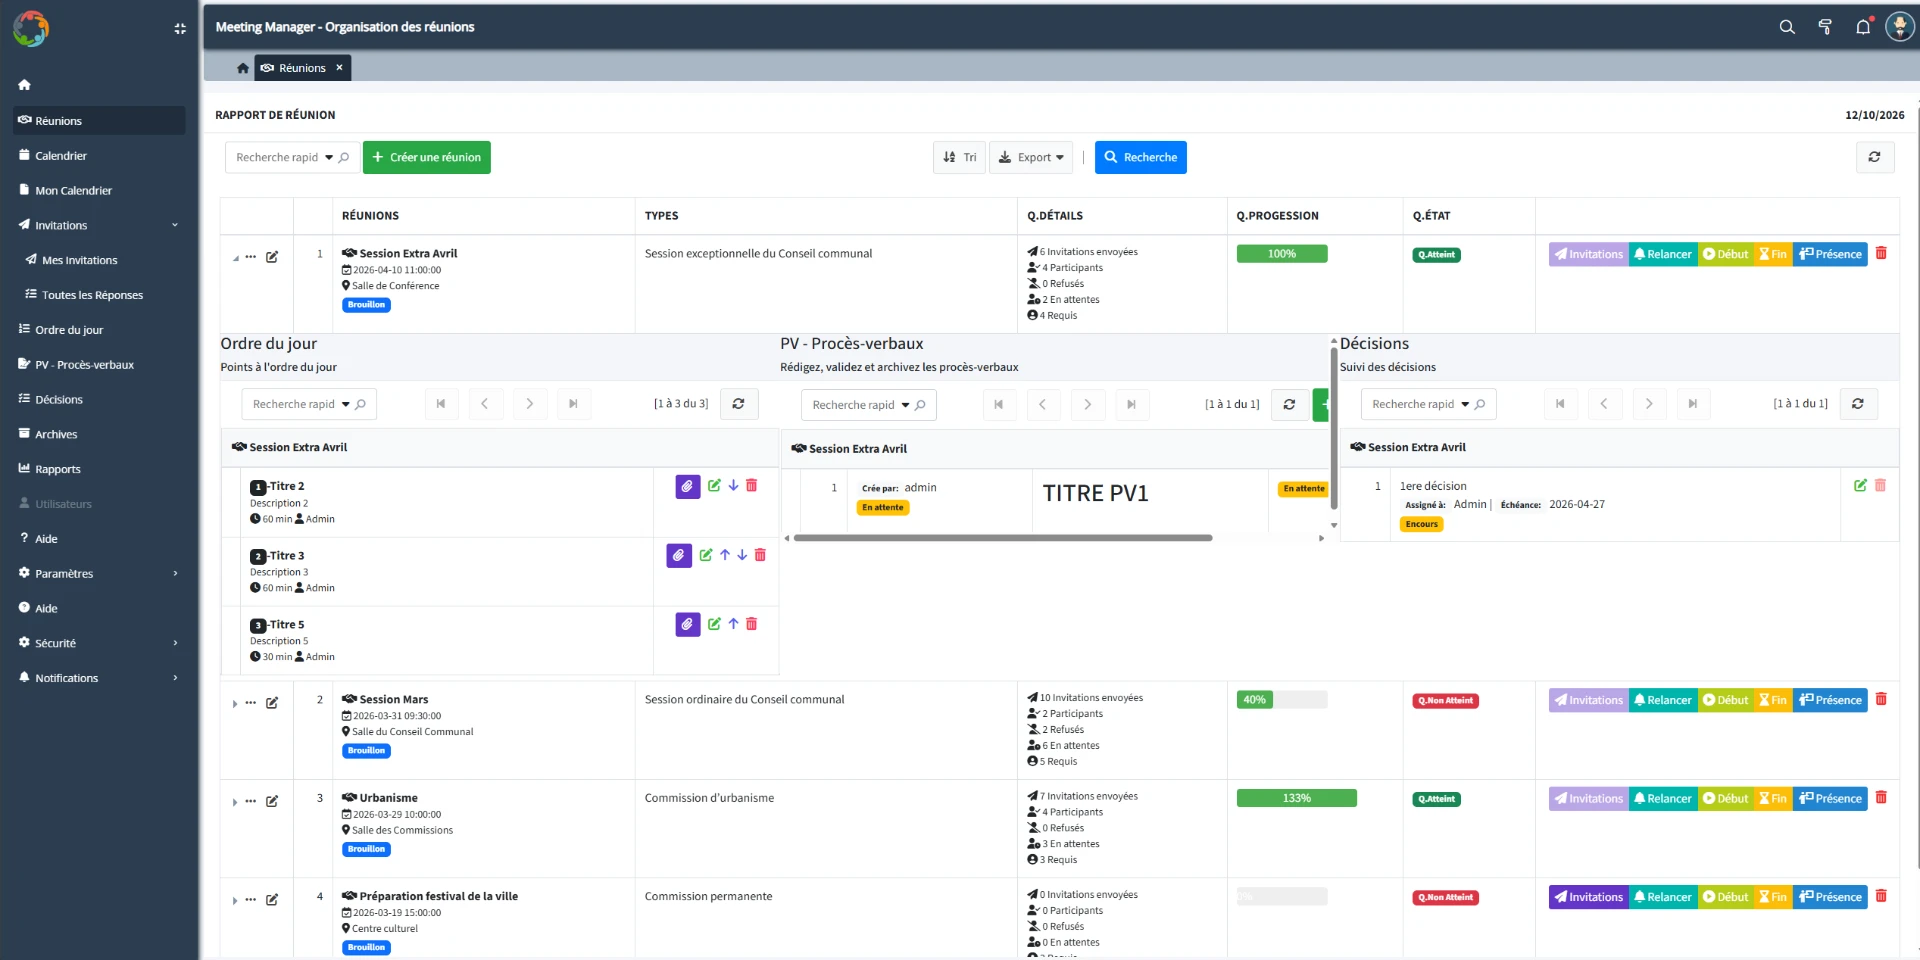The image size is (1920, 960).
Task: Click Présence for Urbanisme meeting
Action: (x=1830, y=799)
